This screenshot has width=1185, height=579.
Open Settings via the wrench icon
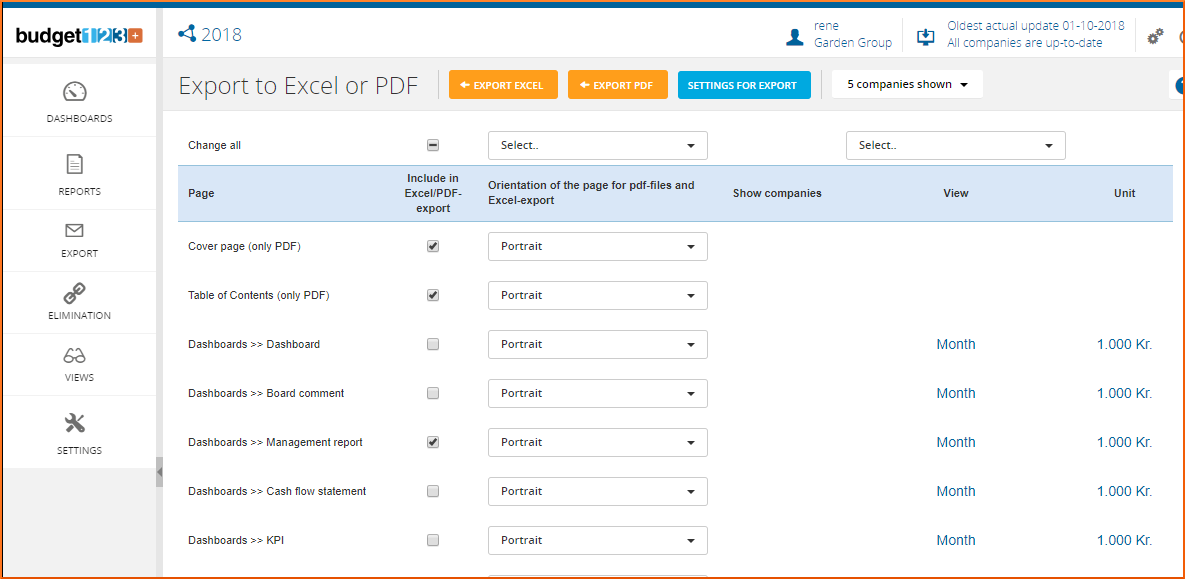coord(75,423)
